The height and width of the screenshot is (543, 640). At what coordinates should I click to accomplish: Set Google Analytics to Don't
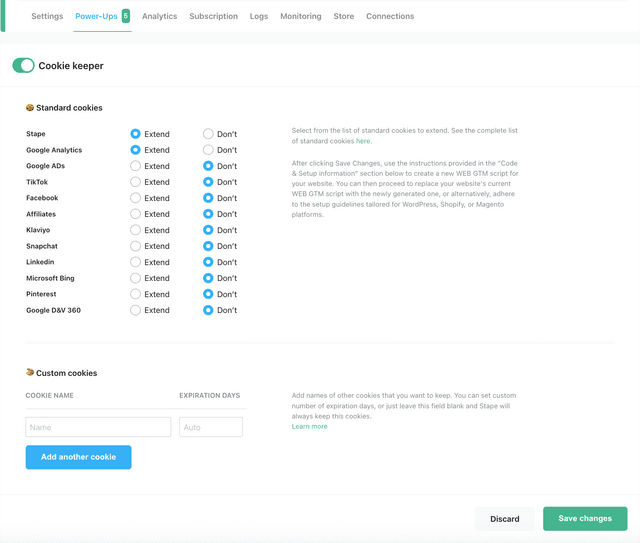208,150
